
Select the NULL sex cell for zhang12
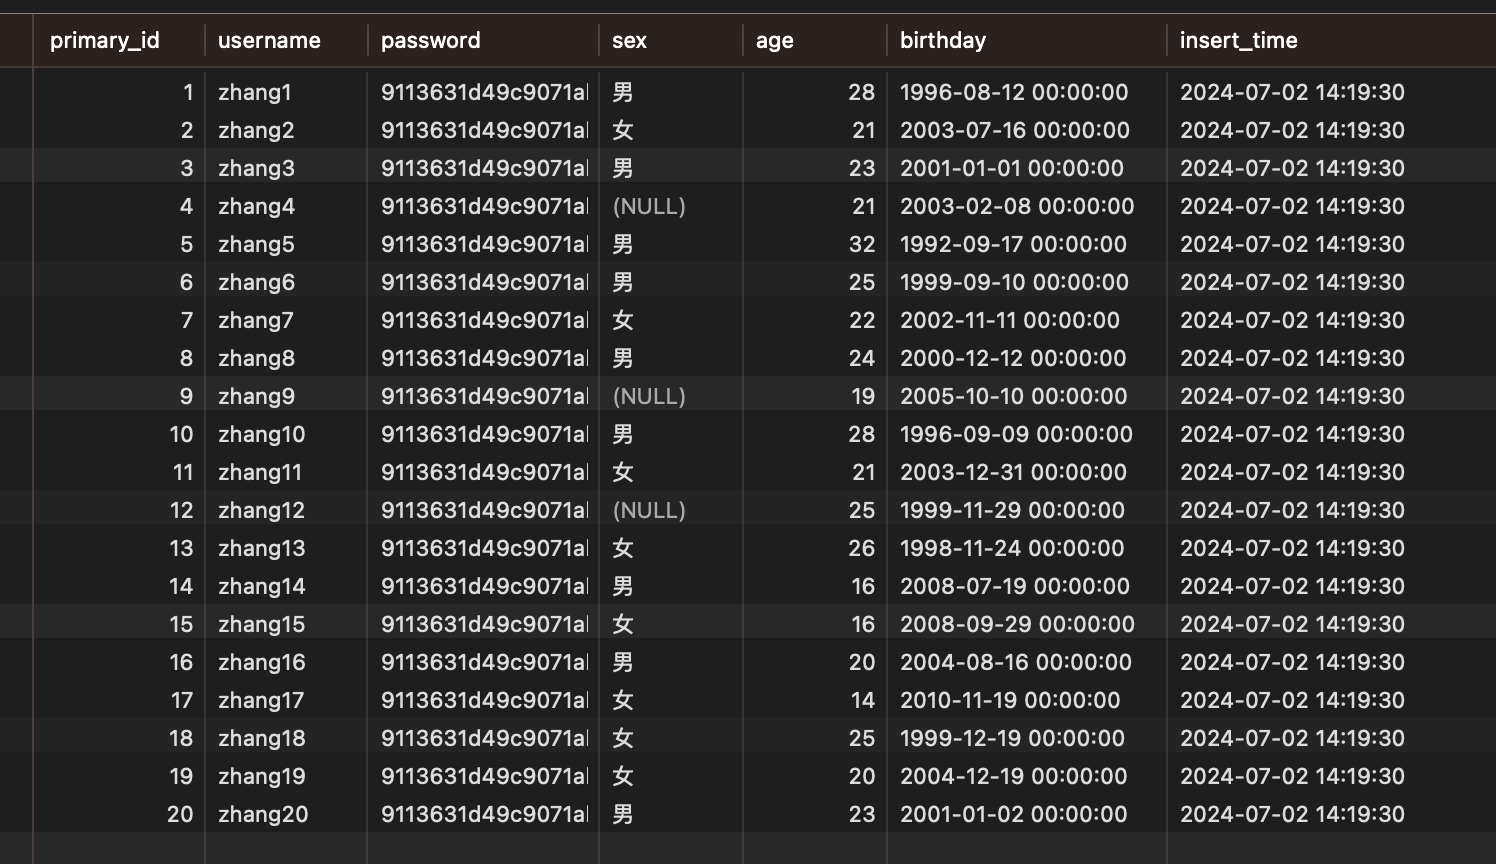(x=649, y=511)
